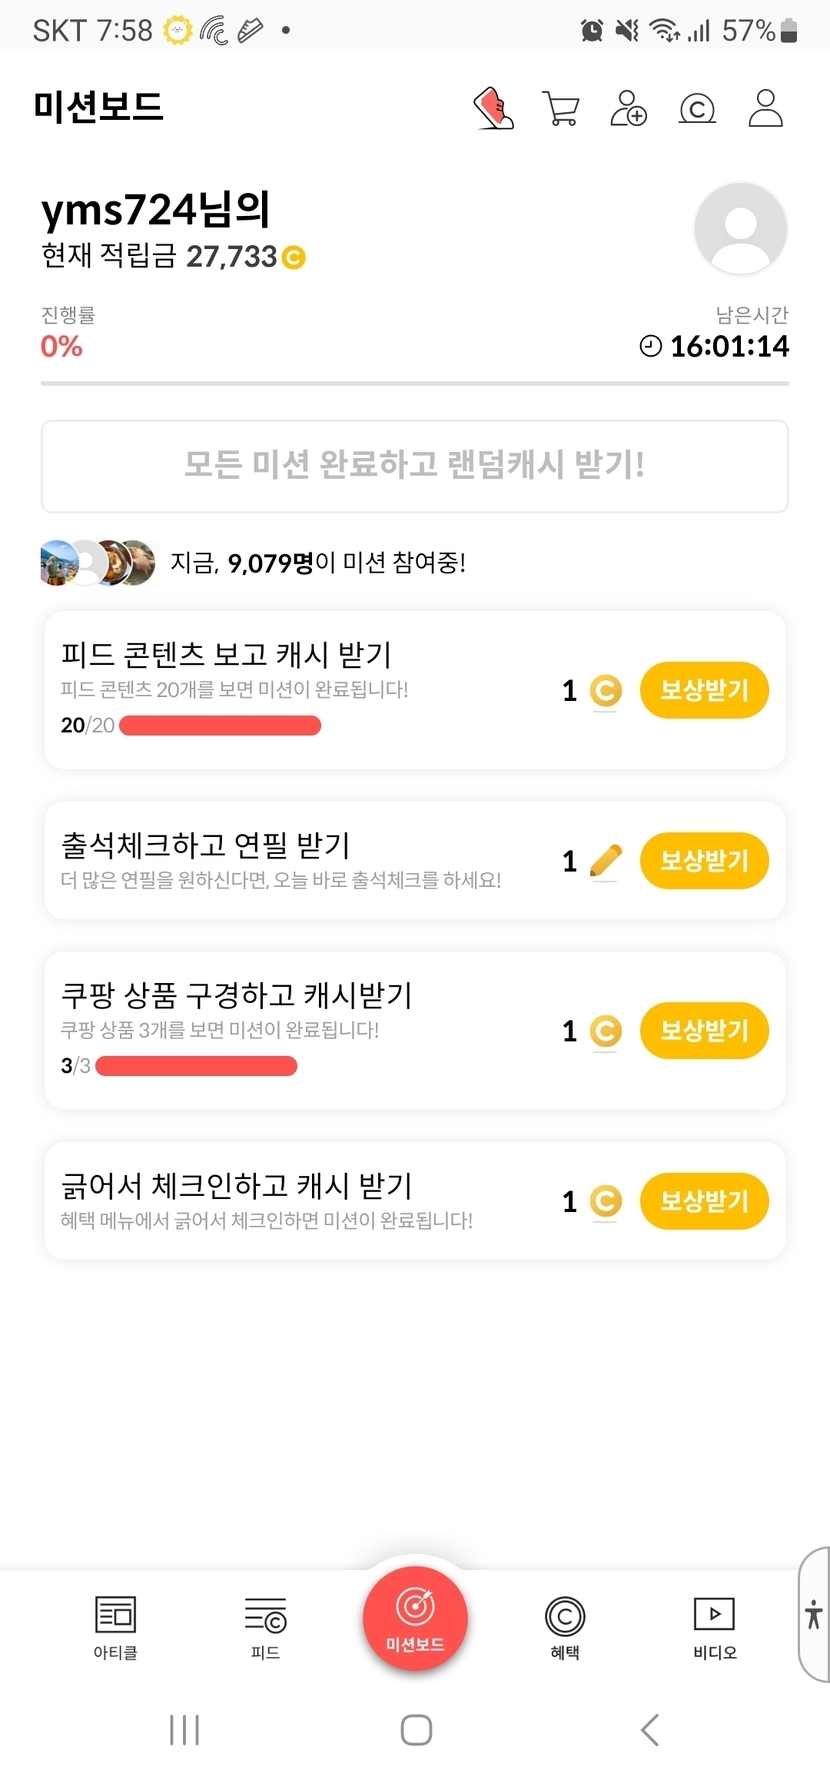Open the shopping cart
This screenshot has width=830, height=1780.
[561, 108]
